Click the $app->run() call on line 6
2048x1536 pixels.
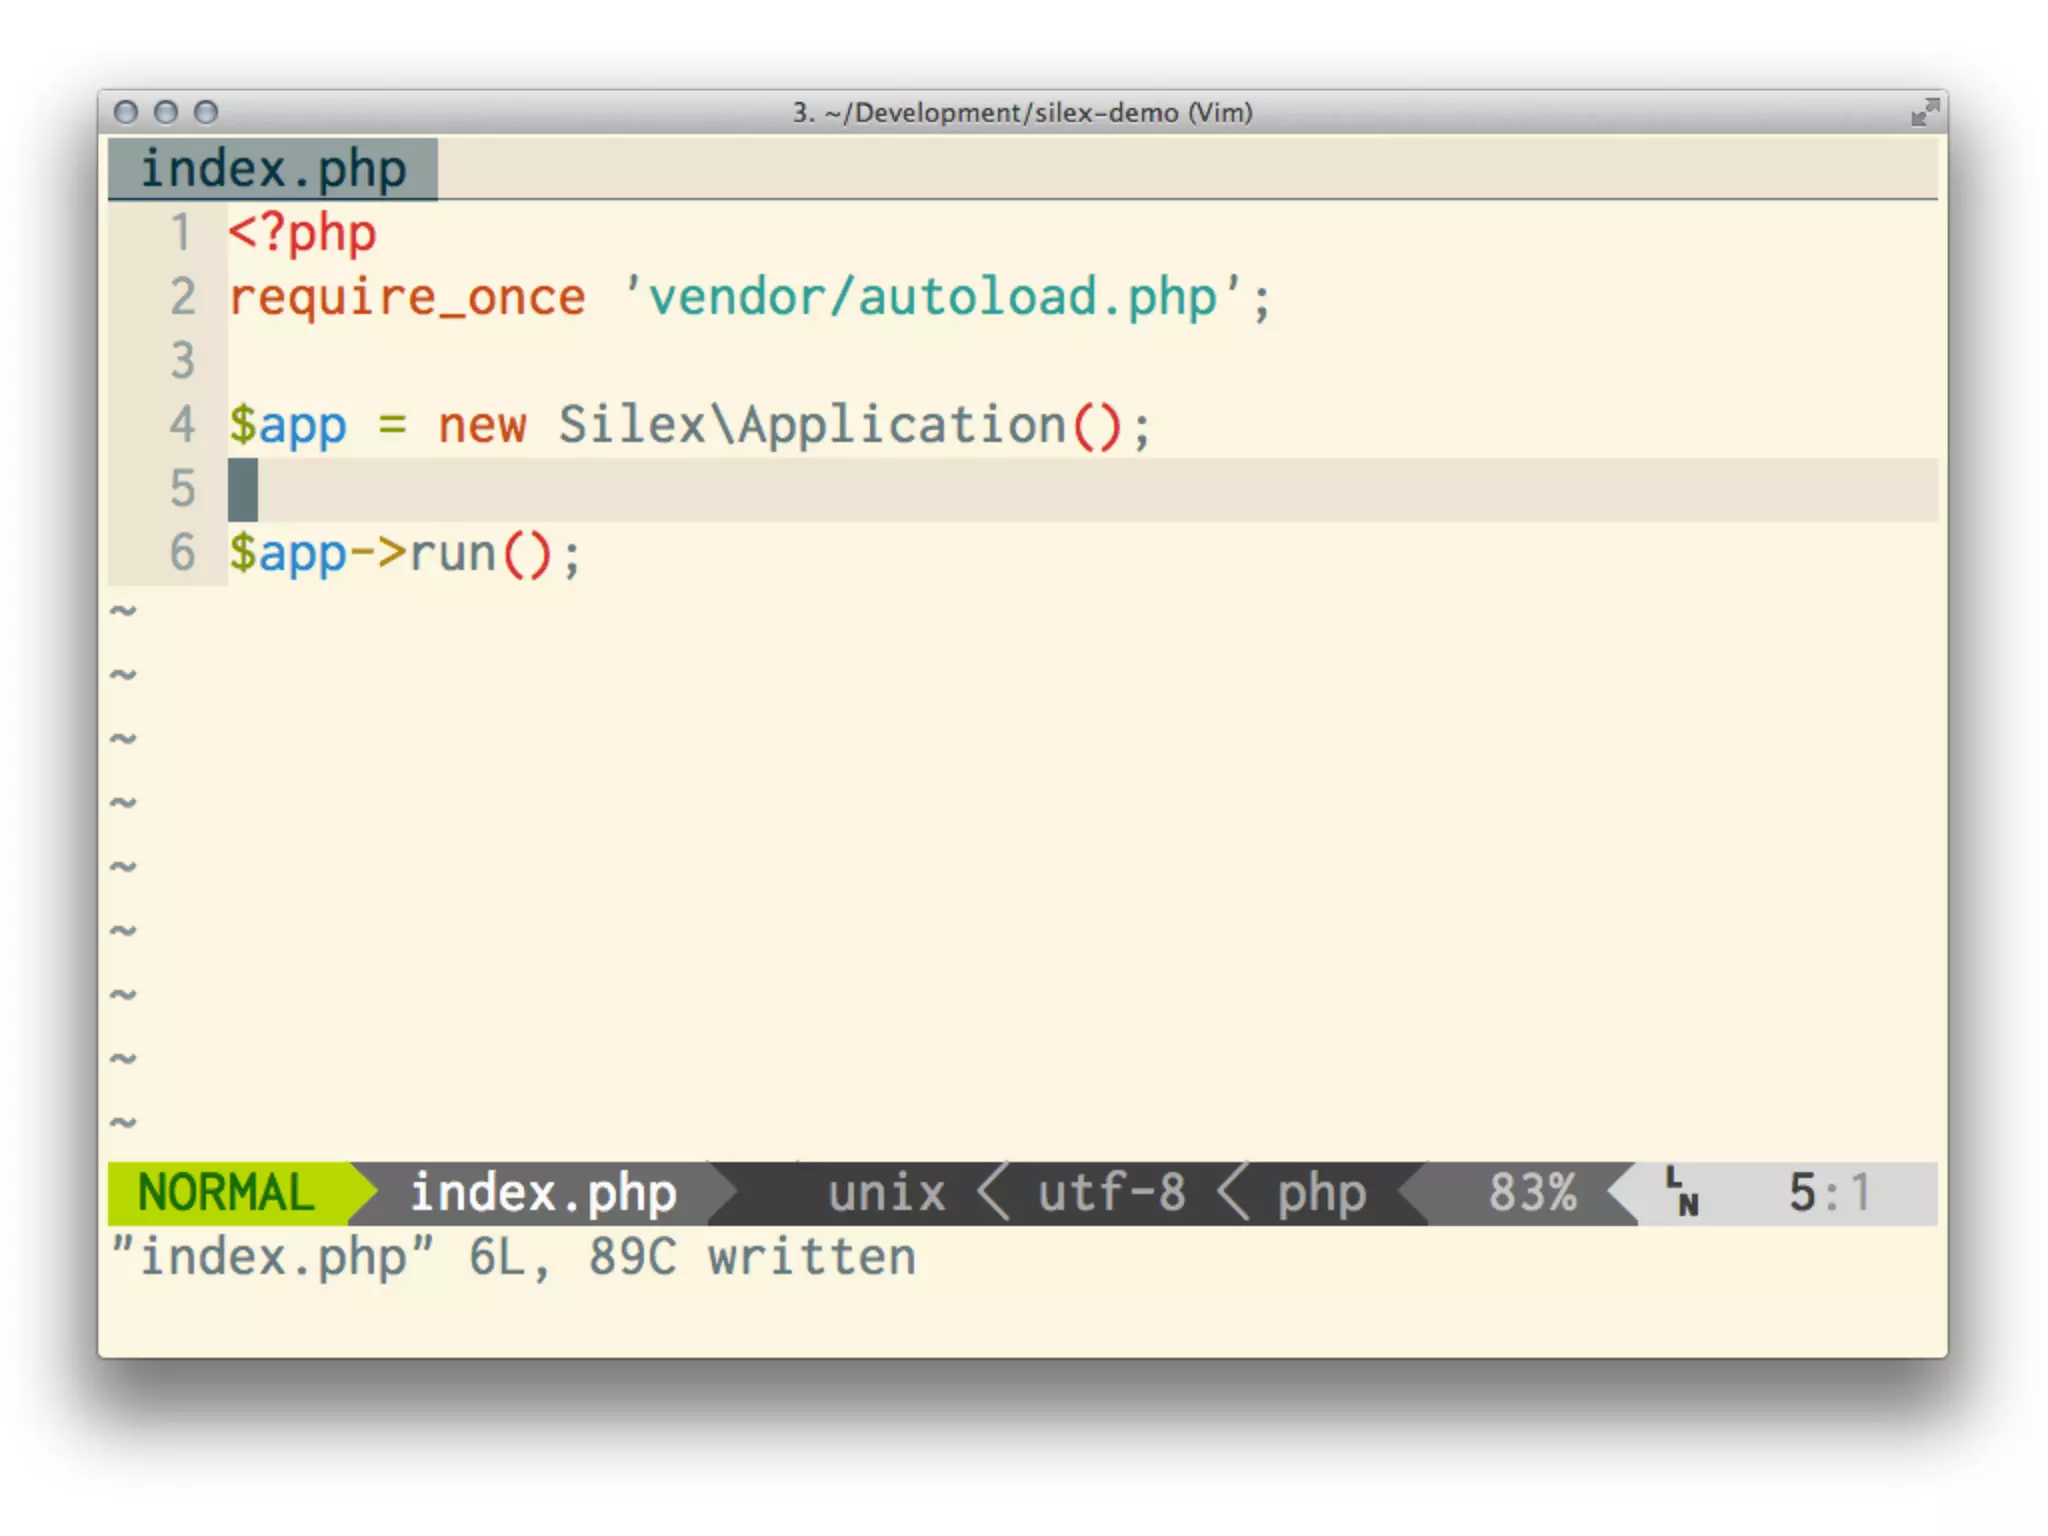(404, 553)
